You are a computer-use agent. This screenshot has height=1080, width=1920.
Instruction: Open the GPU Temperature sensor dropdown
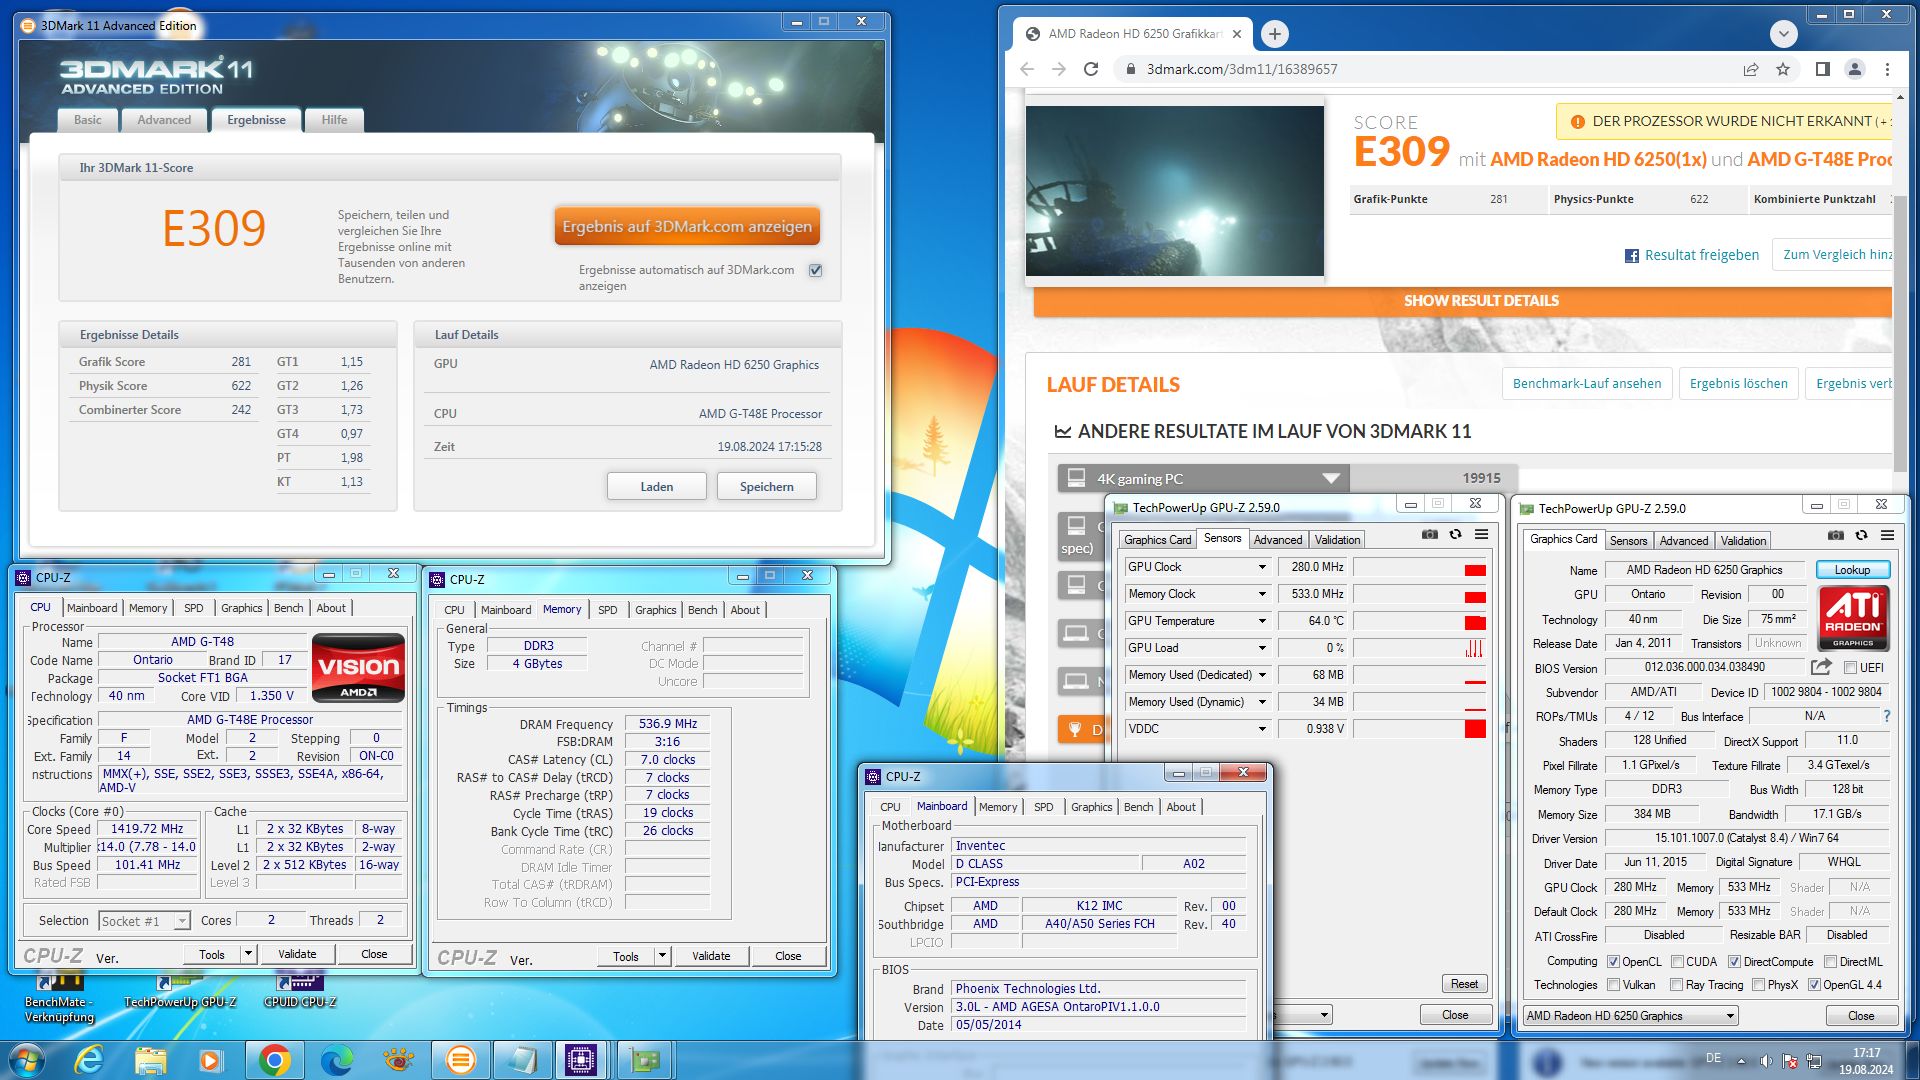(1262, 621)
